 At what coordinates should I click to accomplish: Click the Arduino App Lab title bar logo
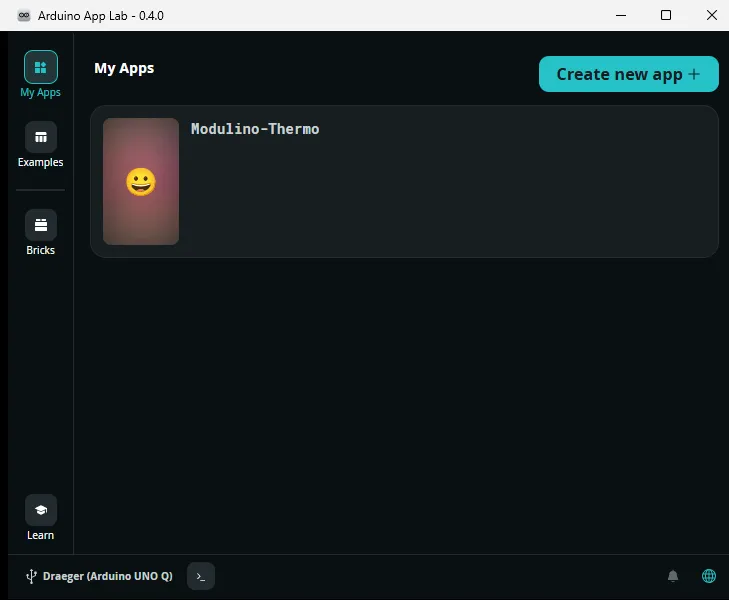click(x=24, y=16)
